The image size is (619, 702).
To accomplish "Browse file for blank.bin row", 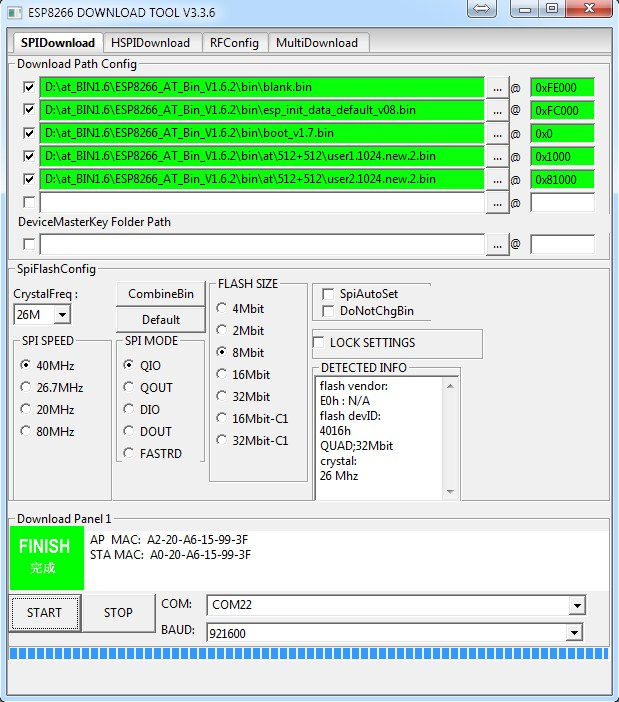I will [497, 88].
